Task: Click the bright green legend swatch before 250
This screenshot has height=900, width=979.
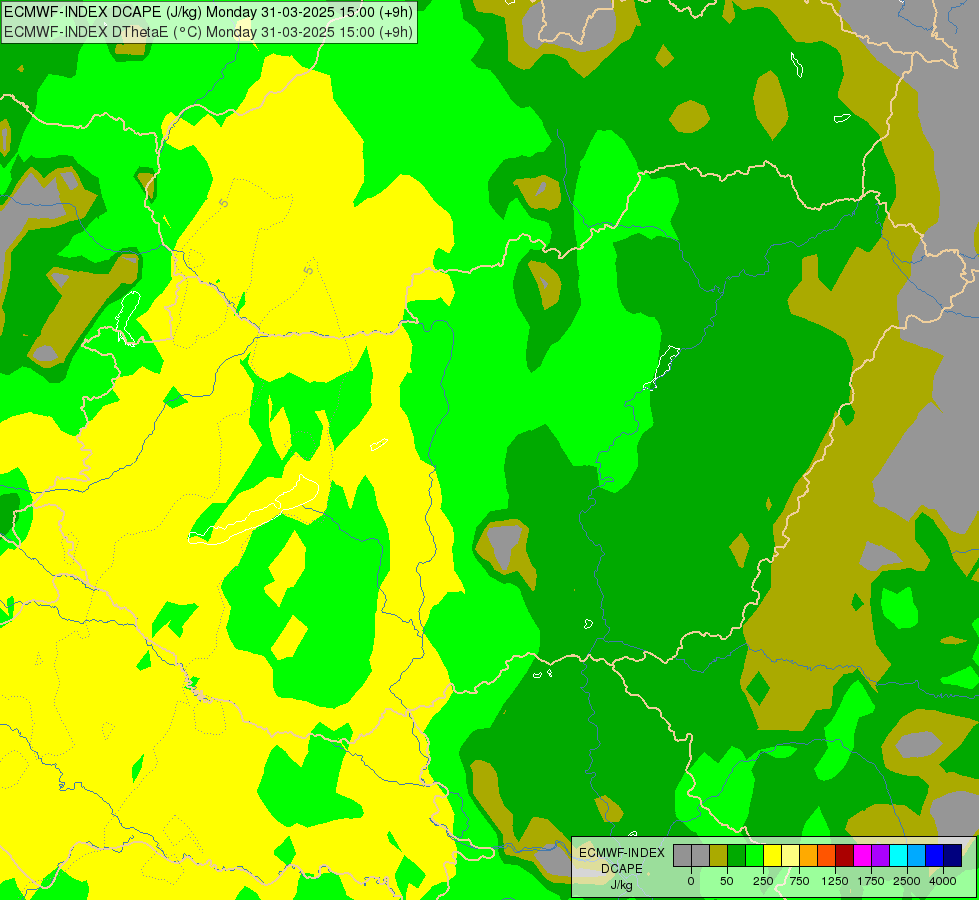Action: click(x=754, y=856)
